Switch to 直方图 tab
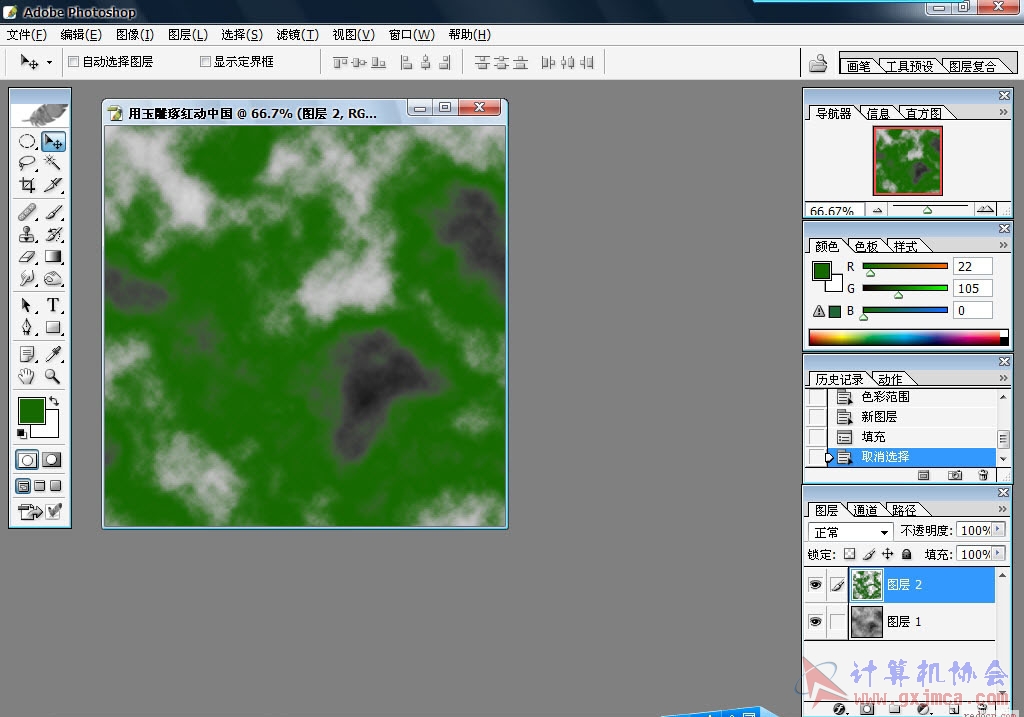Image resolution: width=1024 pixels, height=717 pixels. [923, 114]
